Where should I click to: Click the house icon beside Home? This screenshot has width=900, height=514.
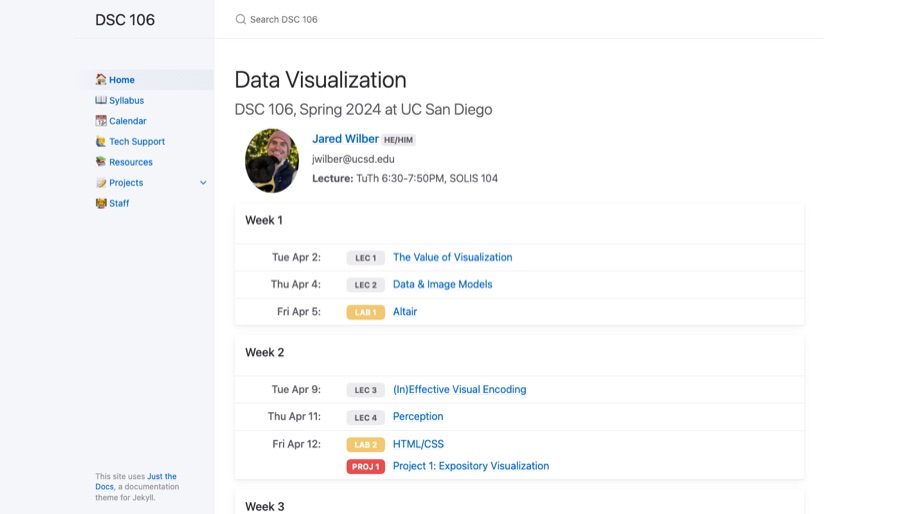click(x=101, y=79)
